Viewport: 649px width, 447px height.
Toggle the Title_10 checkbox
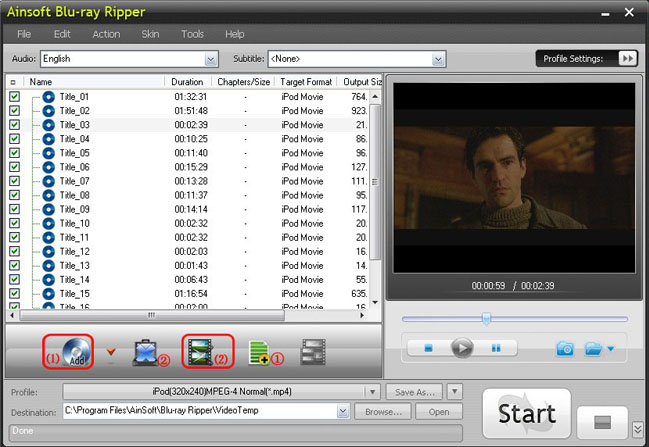(15, 223)
